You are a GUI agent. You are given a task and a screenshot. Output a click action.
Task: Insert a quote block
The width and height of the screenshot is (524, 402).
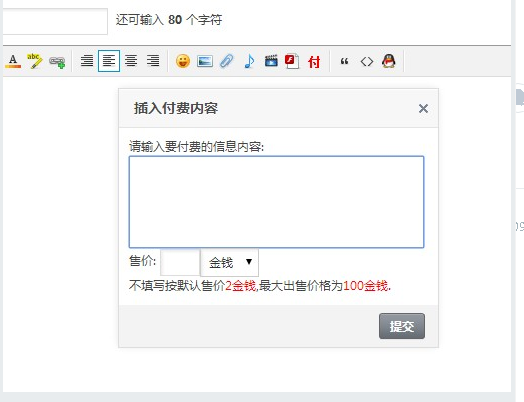point(344,61)
